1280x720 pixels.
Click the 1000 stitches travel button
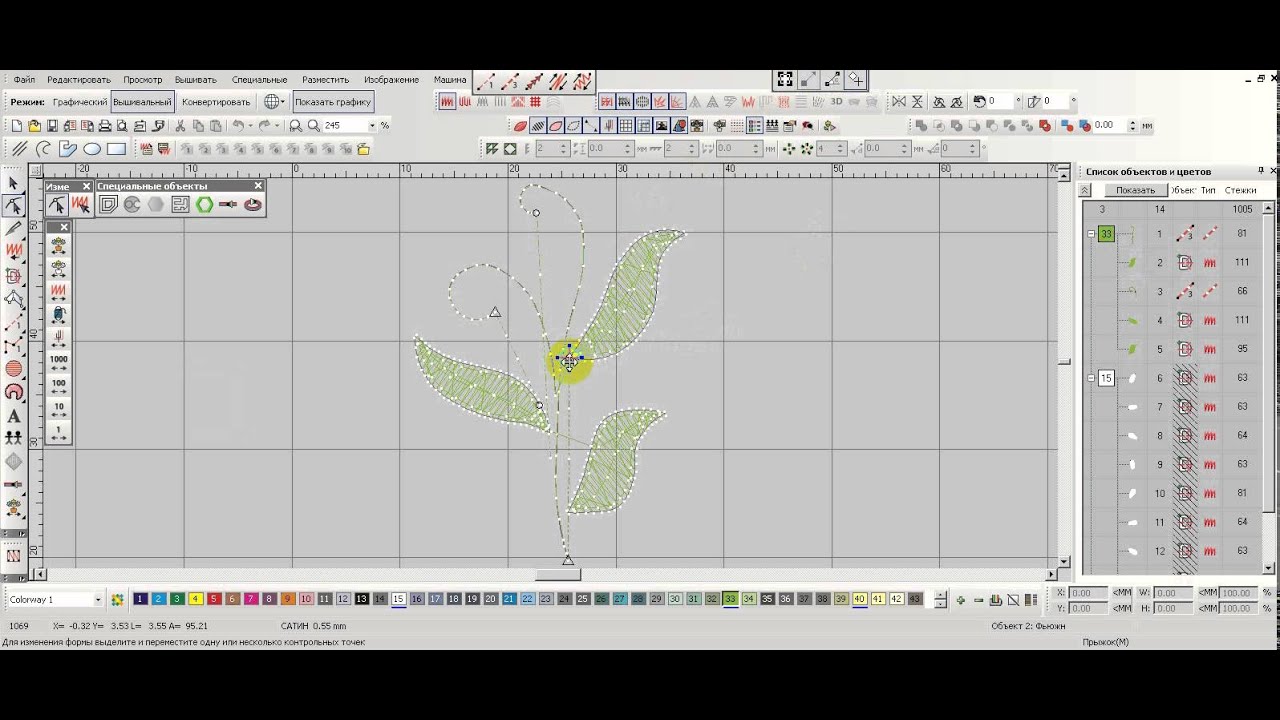[x=58, y=363]
